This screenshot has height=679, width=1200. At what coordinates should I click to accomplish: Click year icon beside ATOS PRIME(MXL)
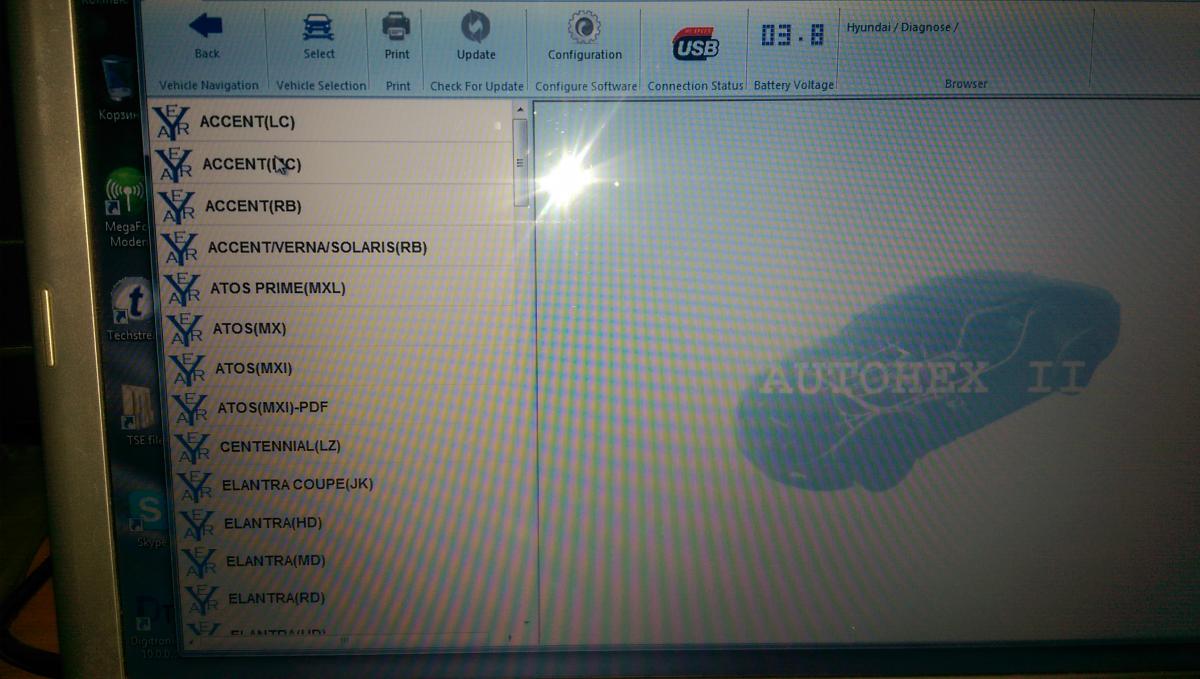(182, 288)
